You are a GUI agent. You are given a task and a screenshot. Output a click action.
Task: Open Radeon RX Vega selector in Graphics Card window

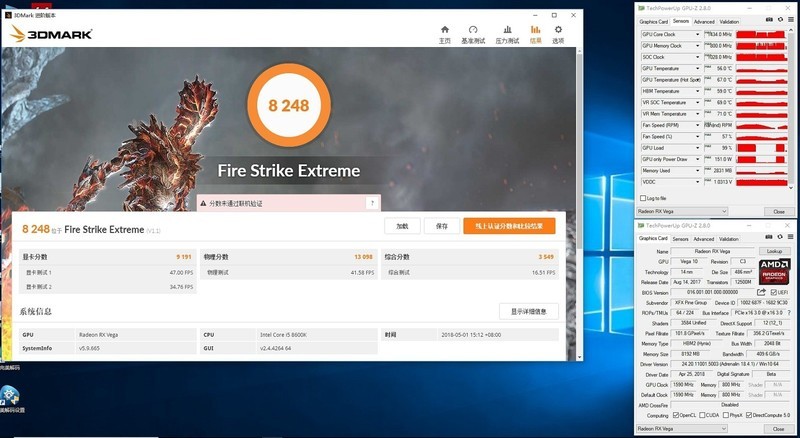click(x=682, y=429)
